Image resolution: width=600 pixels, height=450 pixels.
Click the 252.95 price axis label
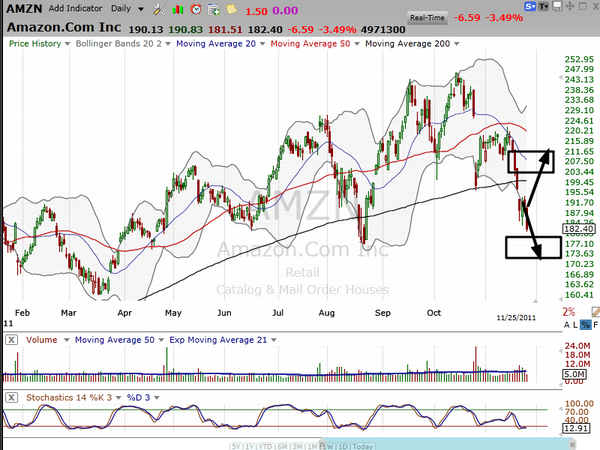(x=579, y=59)
